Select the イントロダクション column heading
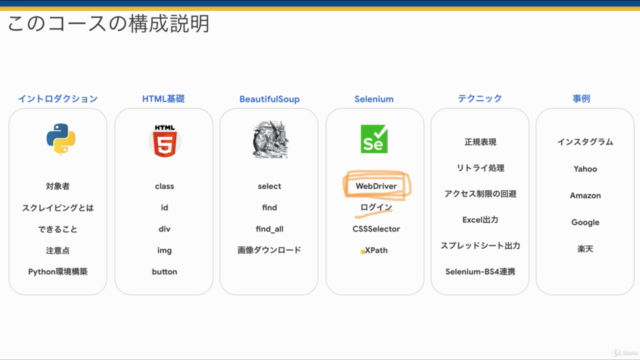The width and height of the screenshot is (640, 360). click(x=58, y=99)
